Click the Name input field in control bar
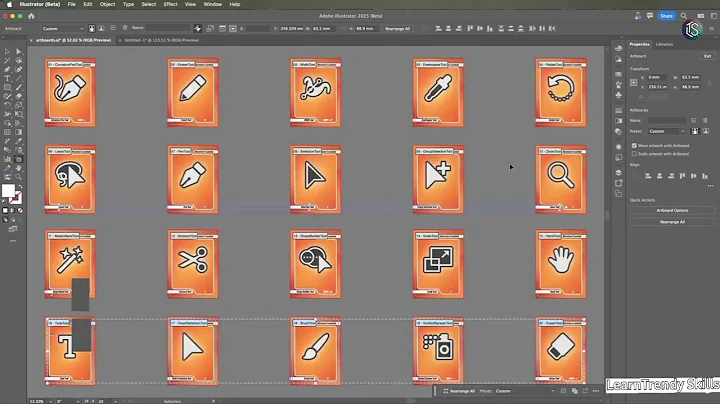 click(x=168, y=28)
